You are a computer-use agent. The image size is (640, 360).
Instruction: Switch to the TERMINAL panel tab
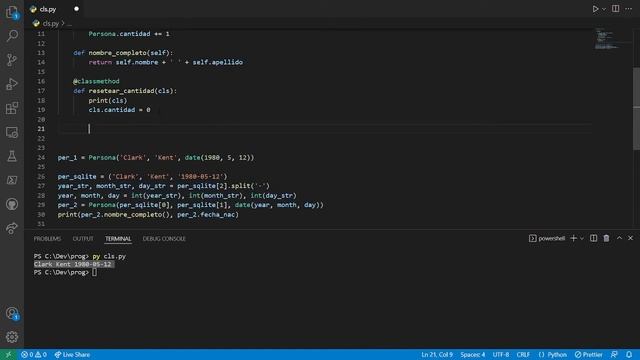tap(118, 239)
